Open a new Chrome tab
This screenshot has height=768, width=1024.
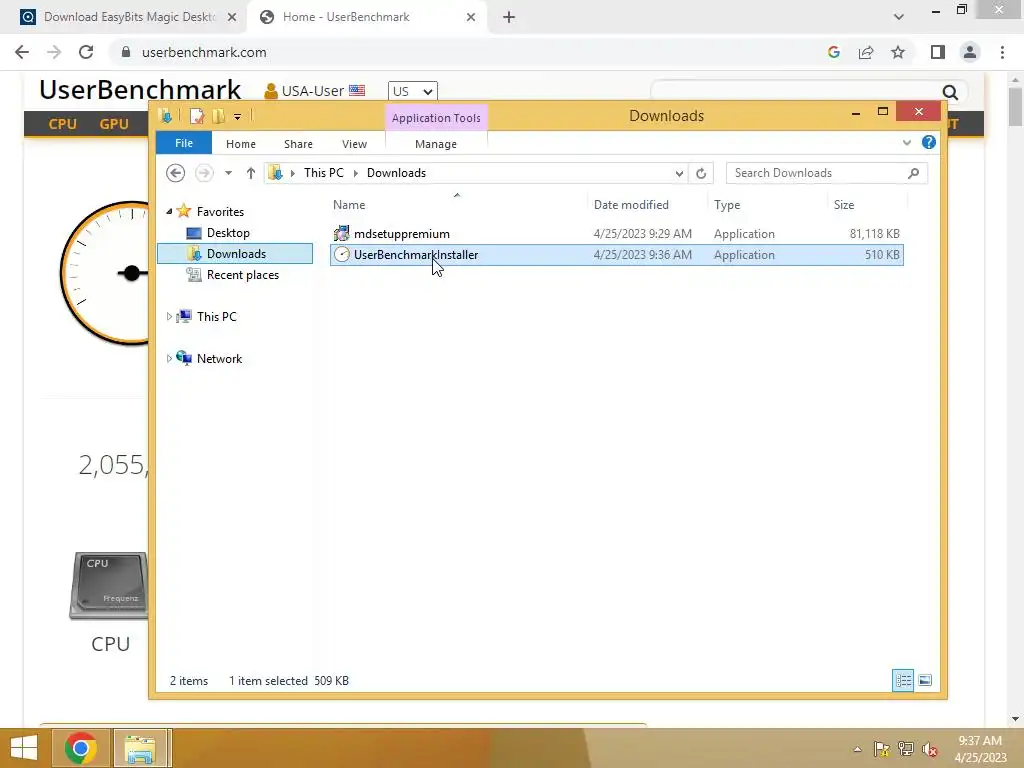pos(509,18)
